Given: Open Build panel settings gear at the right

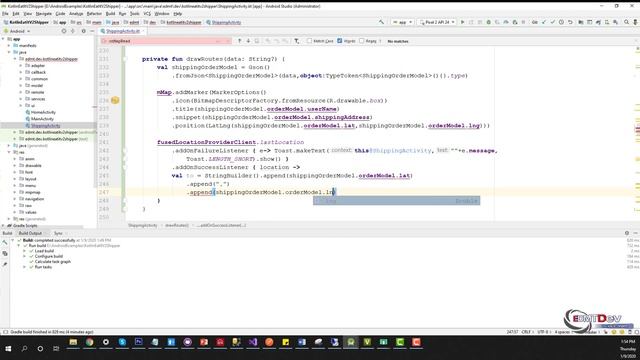Looking at the screenshot, I should pos(627,233).
